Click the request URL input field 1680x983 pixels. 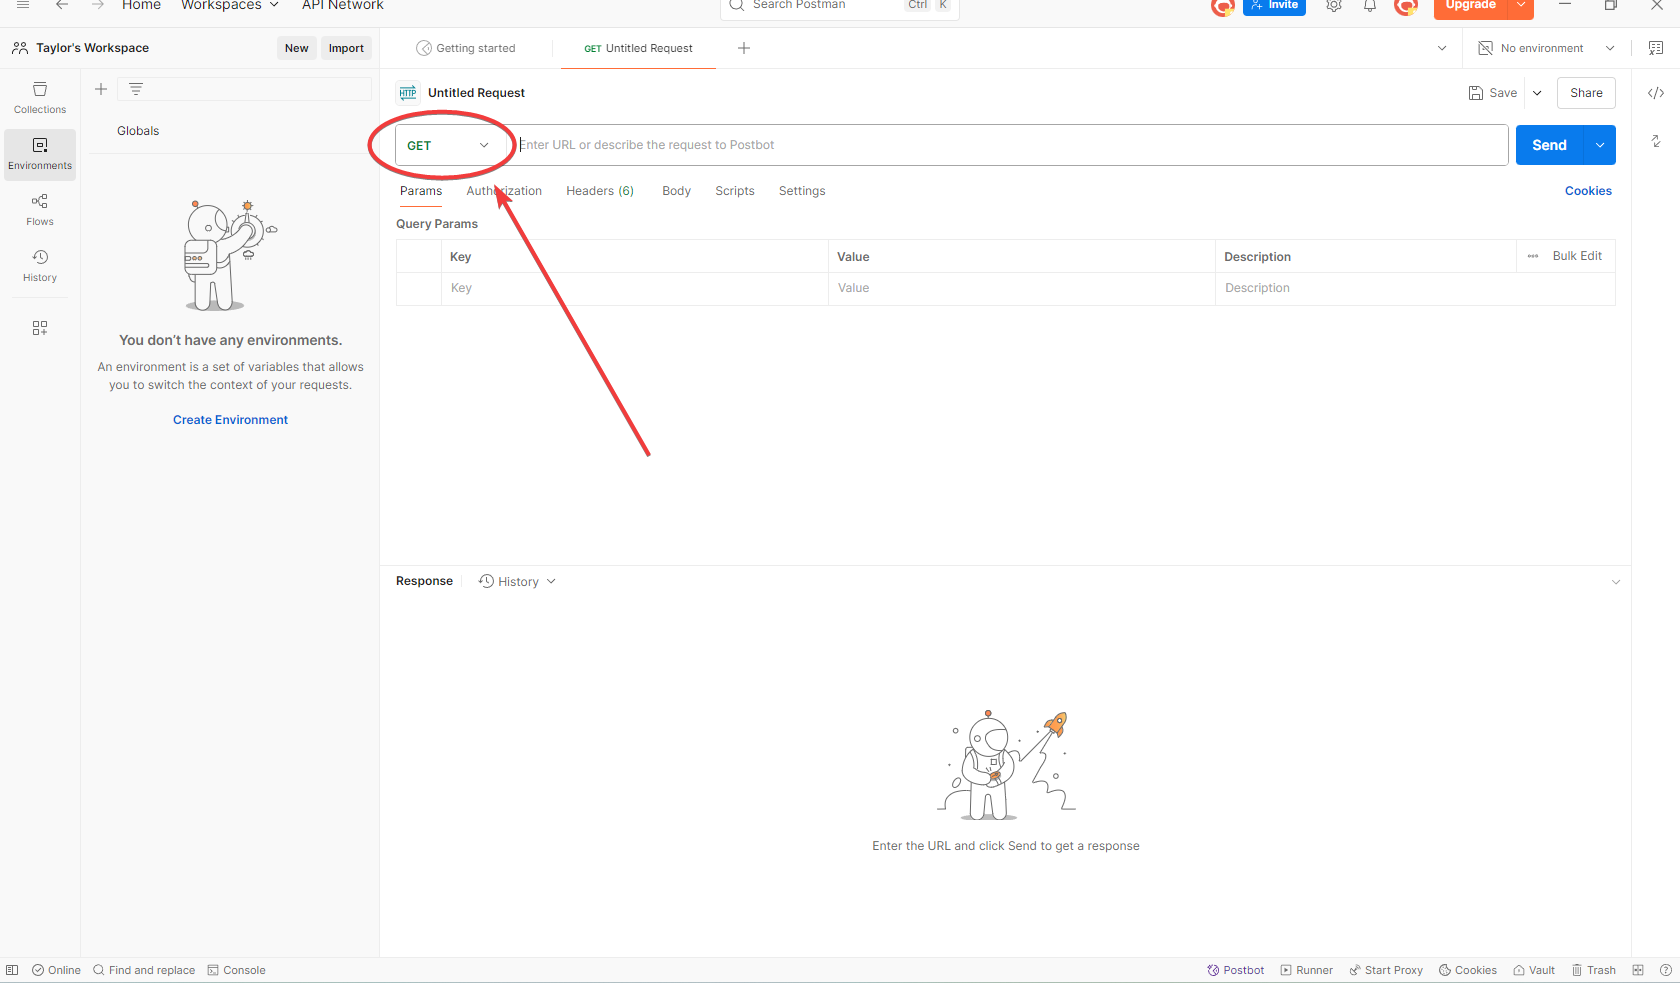pyautogui.click(x=1011, y=145)
